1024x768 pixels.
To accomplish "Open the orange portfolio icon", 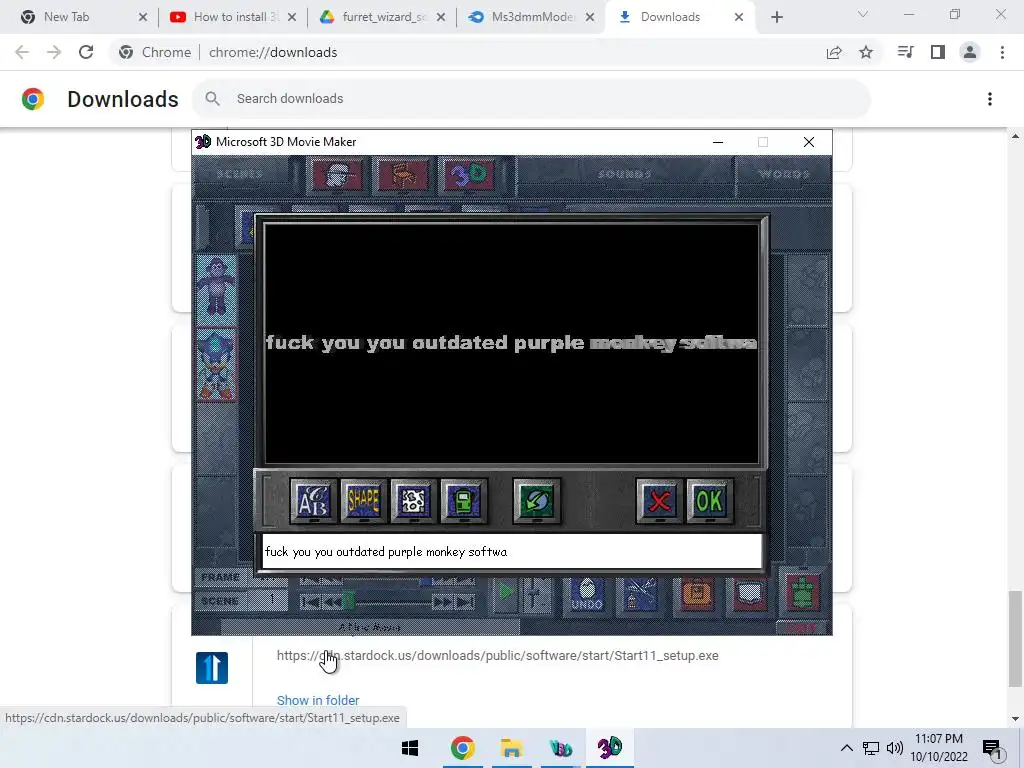I will [x=696, y=594].
